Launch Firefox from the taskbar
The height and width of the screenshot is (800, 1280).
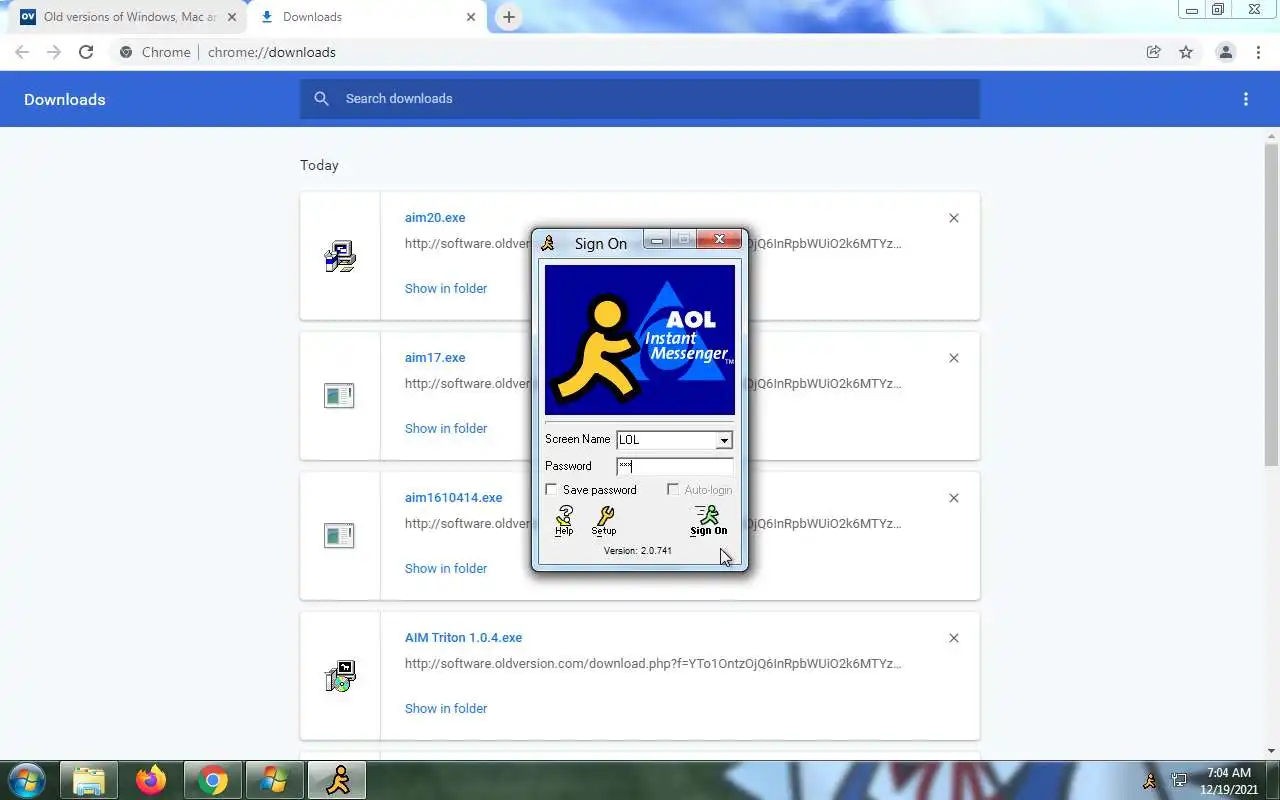tap(151, 780)
